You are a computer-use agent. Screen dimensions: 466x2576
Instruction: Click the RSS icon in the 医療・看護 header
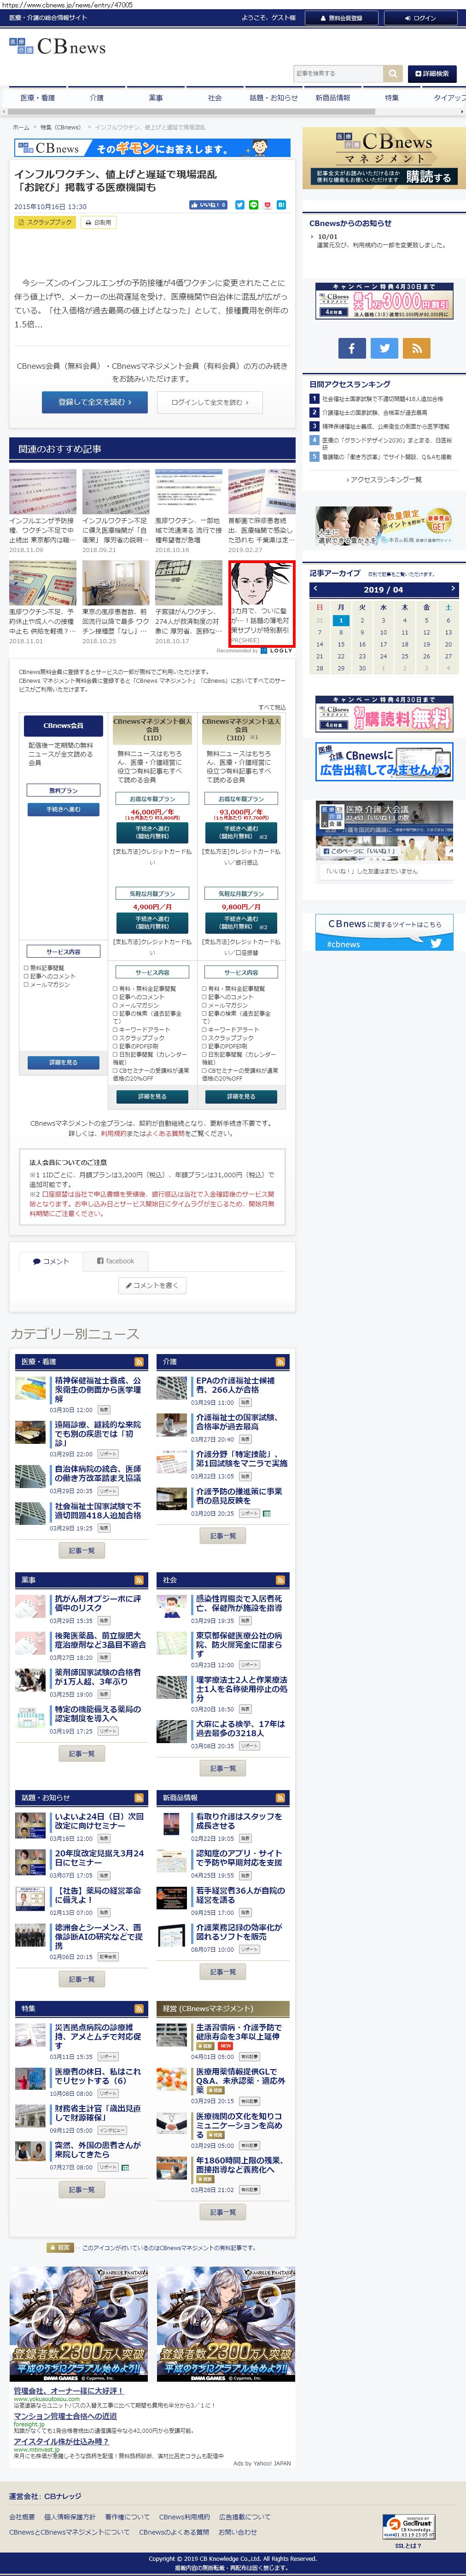pos(139,1362)
